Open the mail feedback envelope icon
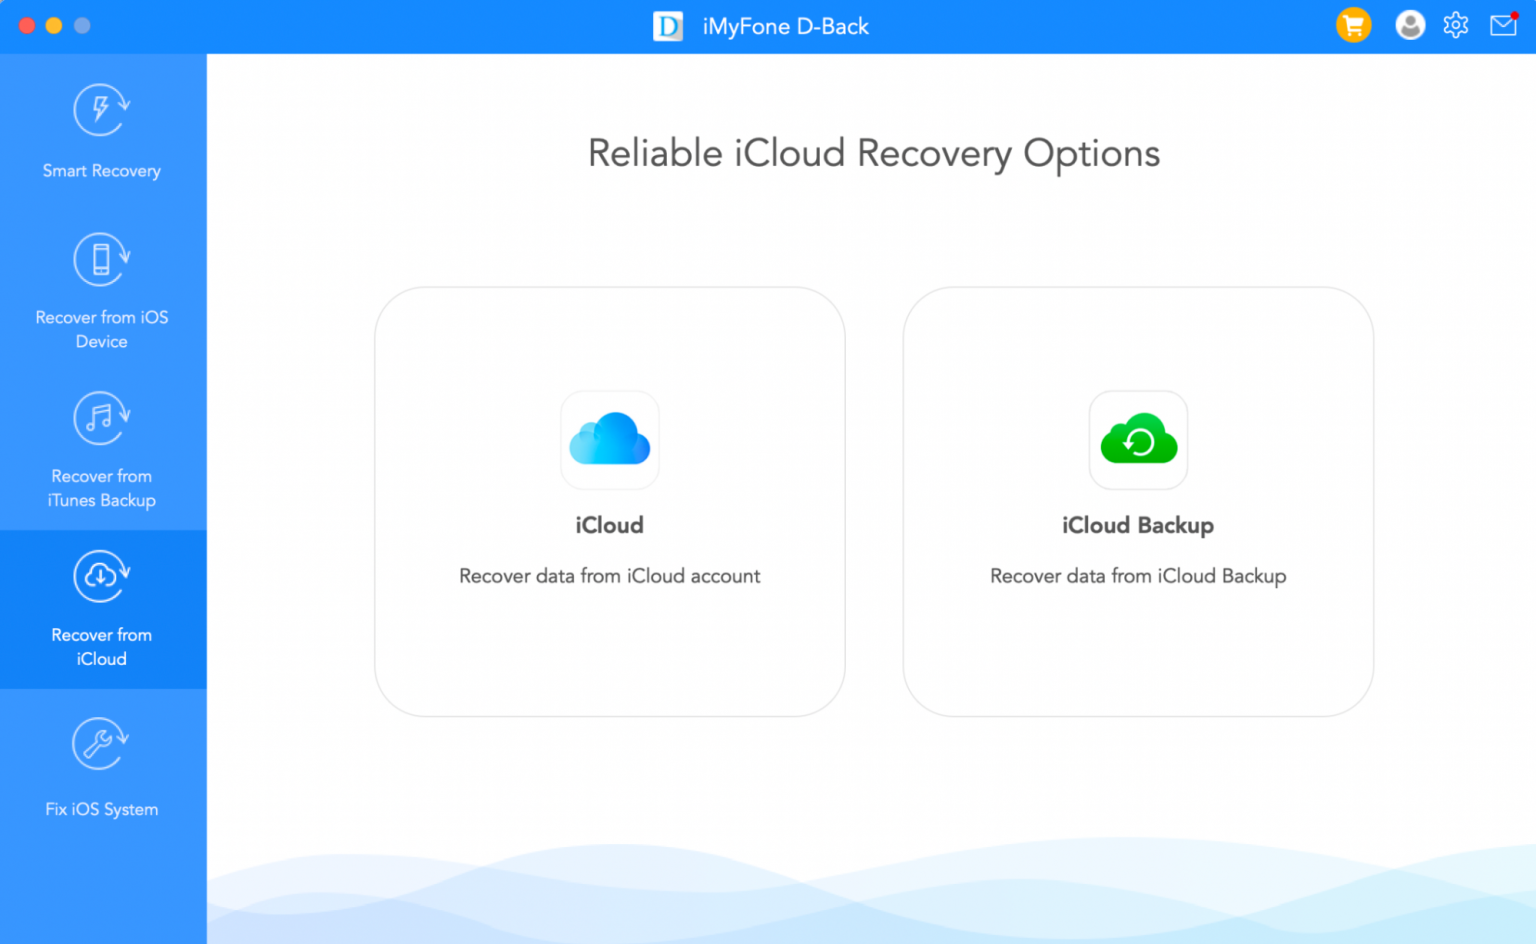Image resolution: width=1536 pixels, height=944 pixels. coord(1504,25)
